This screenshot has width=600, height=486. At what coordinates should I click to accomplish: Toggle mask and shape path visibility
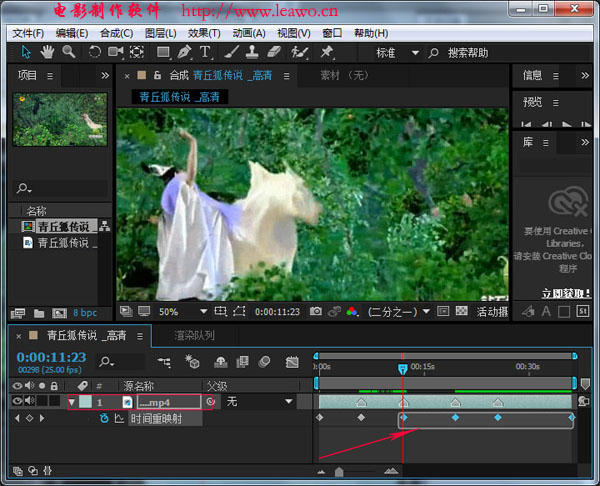click(x=239, y=311)
